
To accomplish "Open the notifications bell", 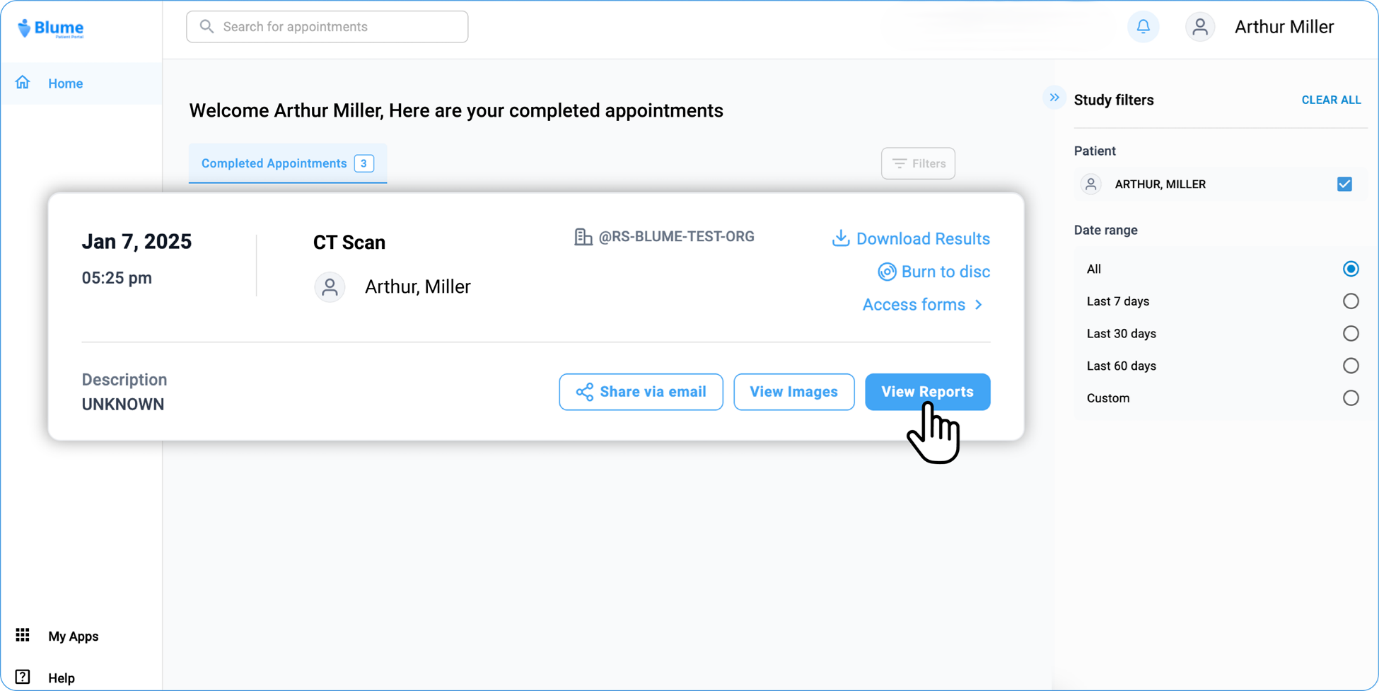I will (1143, 27).
